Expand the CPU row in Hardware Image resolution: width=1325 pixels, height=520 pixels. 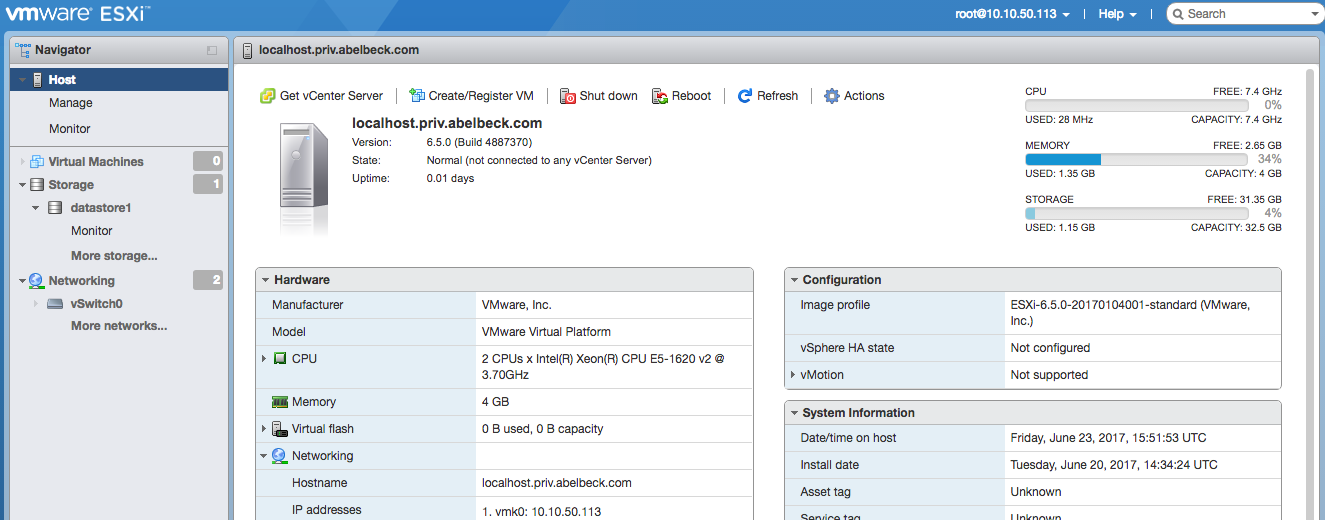pyautogui.click(x=264, y=358)
